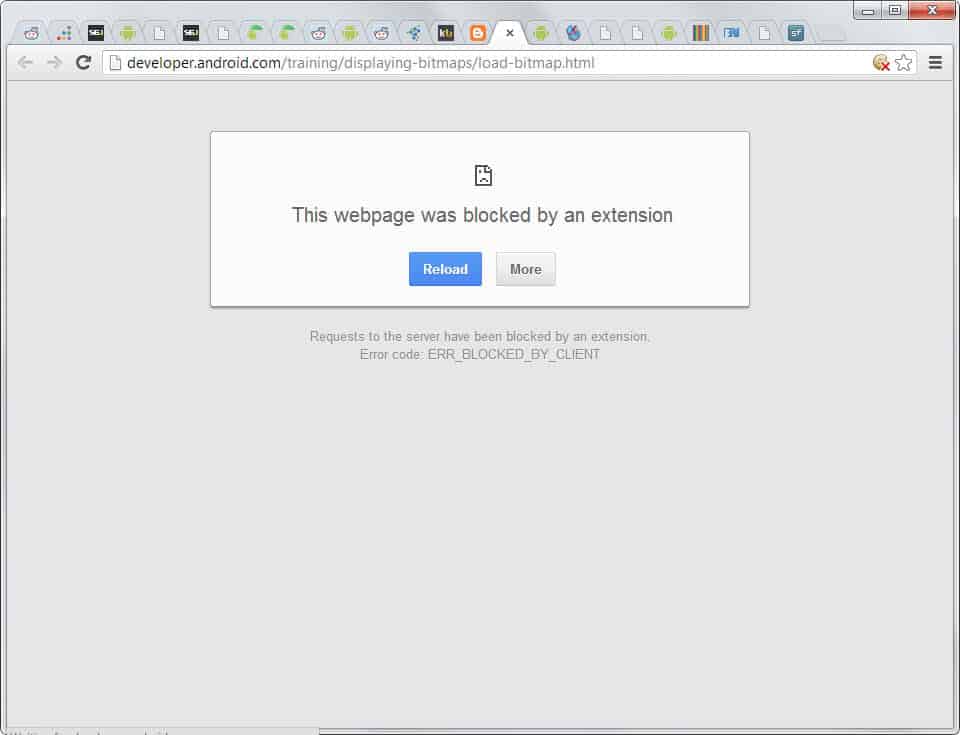The image size is (960, 735).
Task: Go back using the back arrow
Action: pyautogui.click(x=25, y=63)
